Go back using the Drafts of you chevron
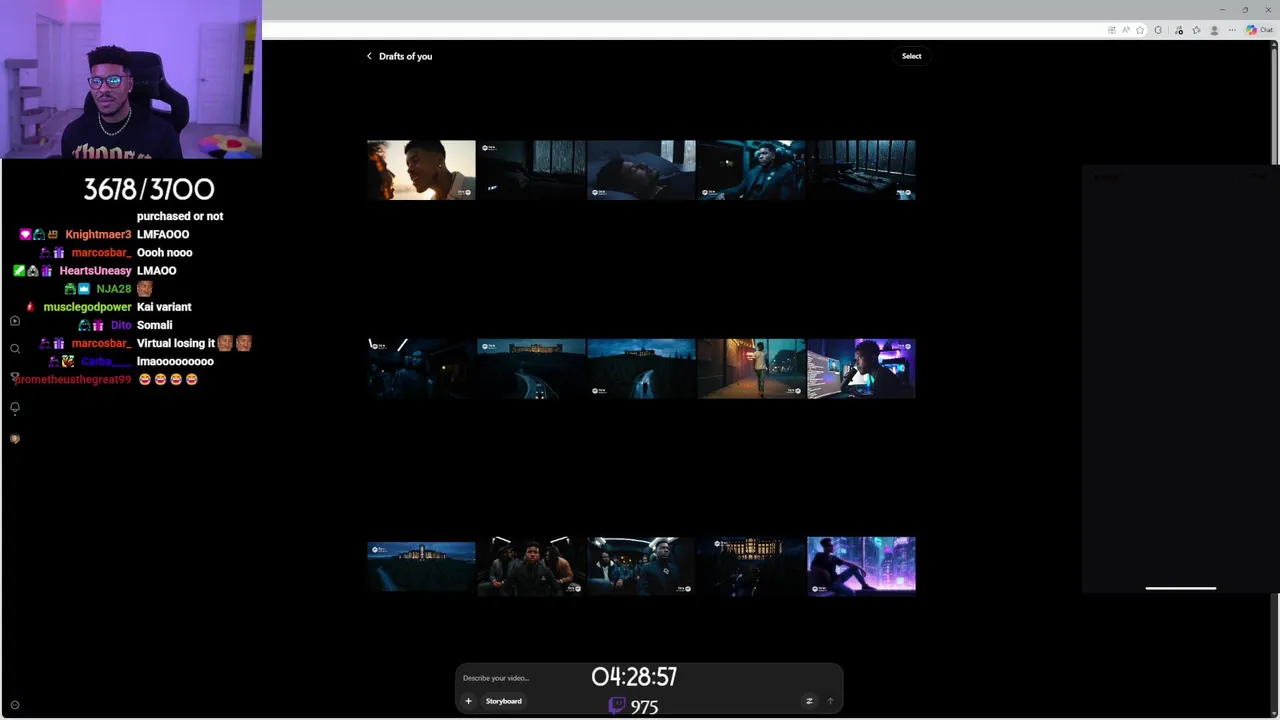 pos(369,56)
